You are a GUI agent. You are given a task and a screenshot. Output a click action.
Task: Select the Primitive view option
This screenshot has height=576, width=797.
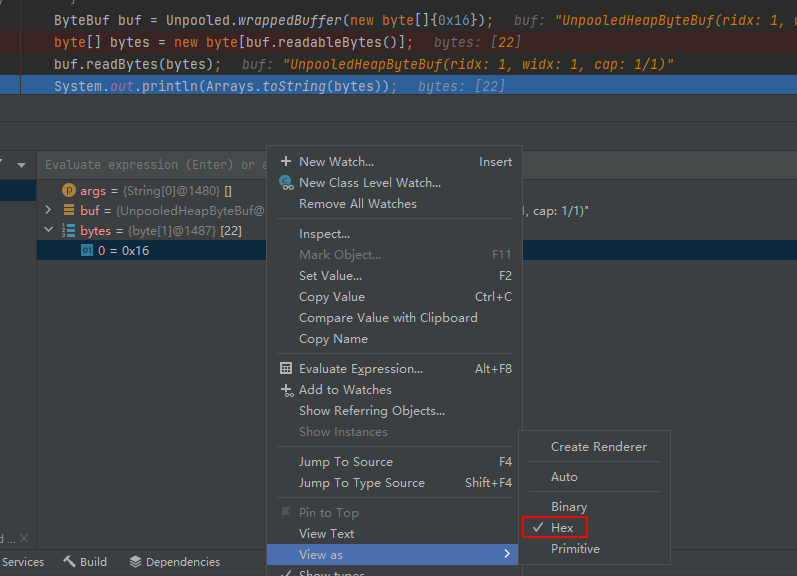pyautogui.click(x=575, y=548)
